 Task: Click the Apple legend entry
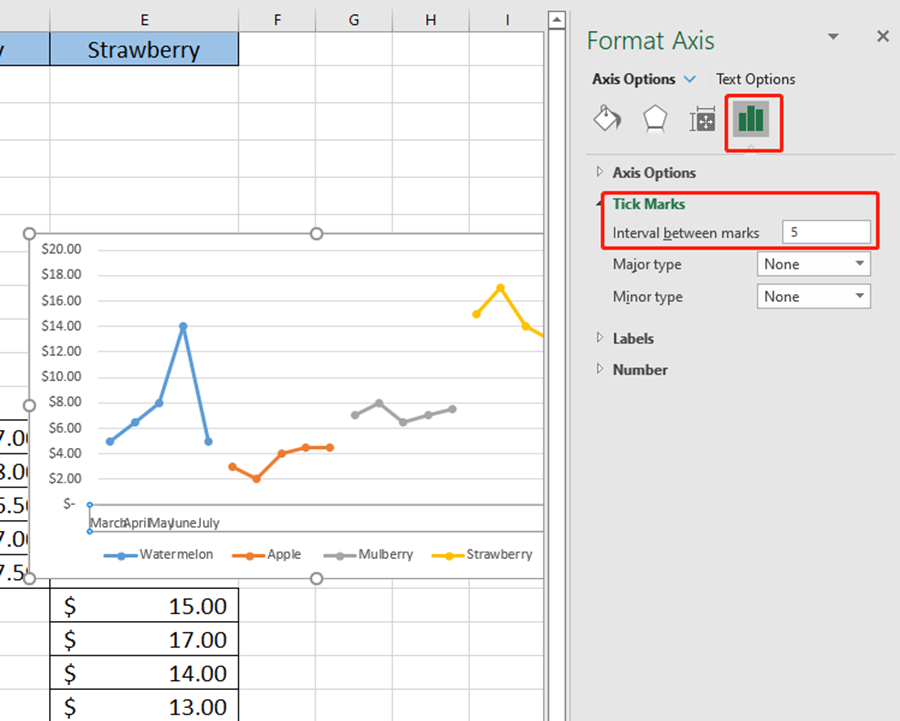(x=266, y=555)
